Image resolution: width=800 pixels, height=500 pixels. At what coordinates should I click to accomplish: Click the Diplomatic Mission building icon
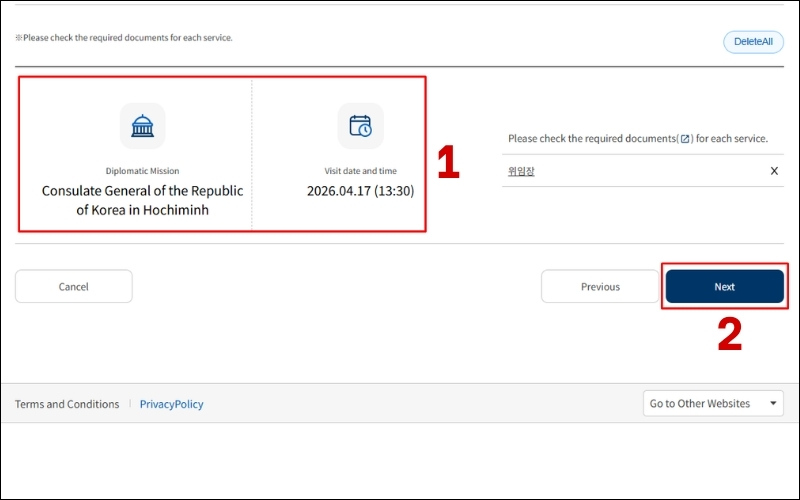tap(142, 126)
